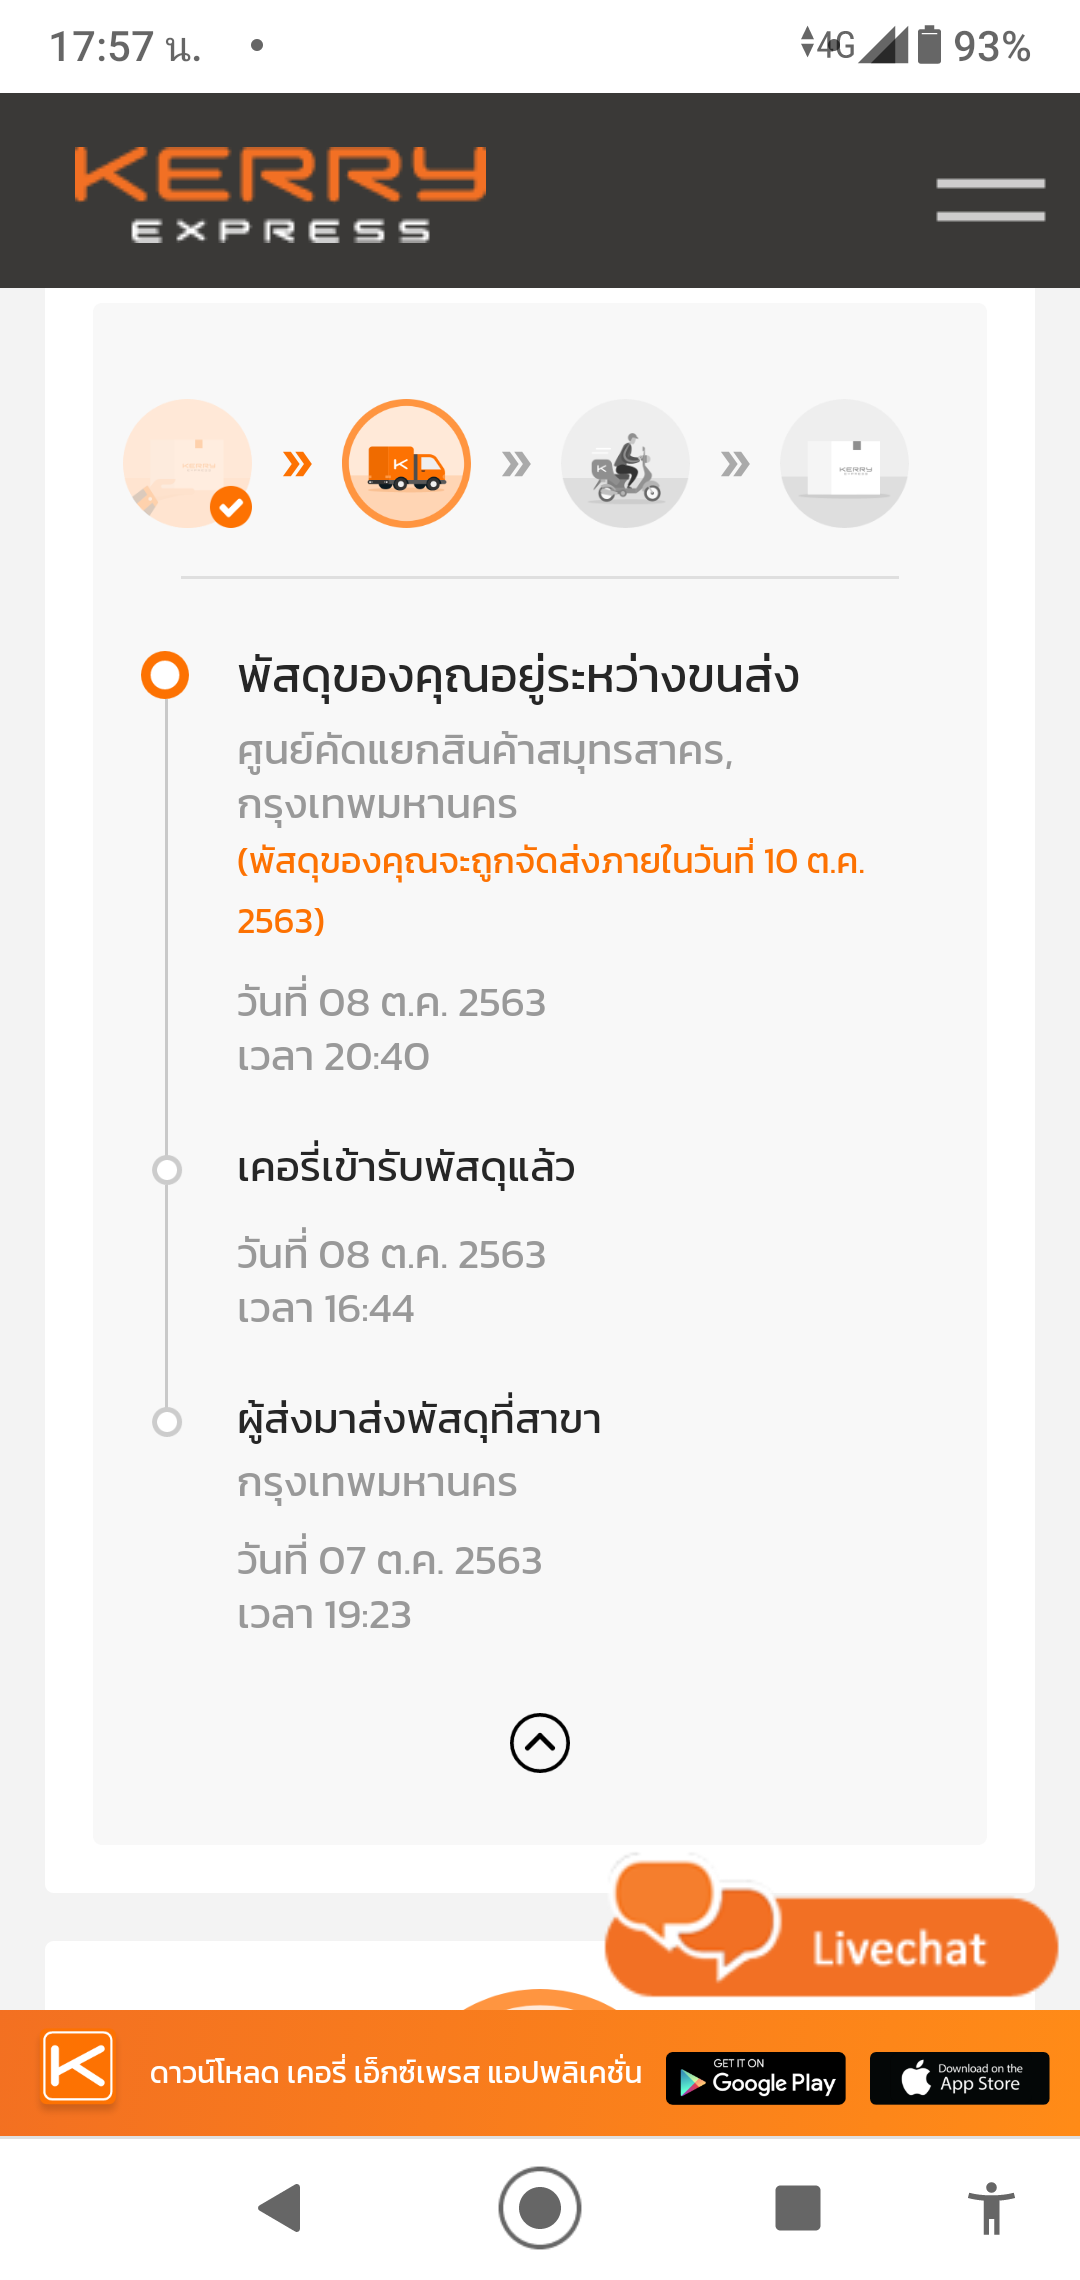Tap the Kerry Express logo
Viewport: 1080px width, 2280px height.
coord(280,194)
